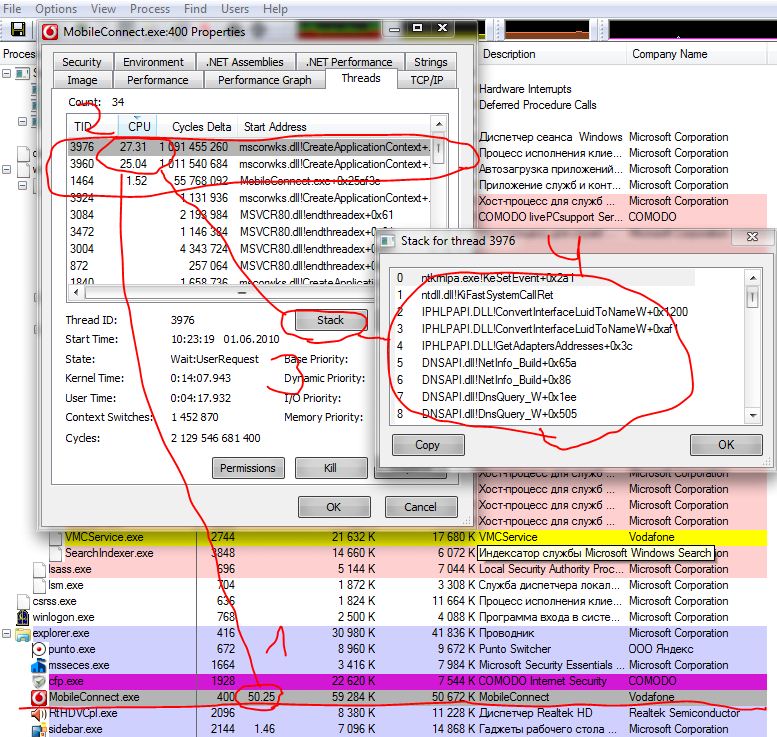Switch to the Security tab
The width and height of the screenshot is (777, 737).
pos(82,62)
